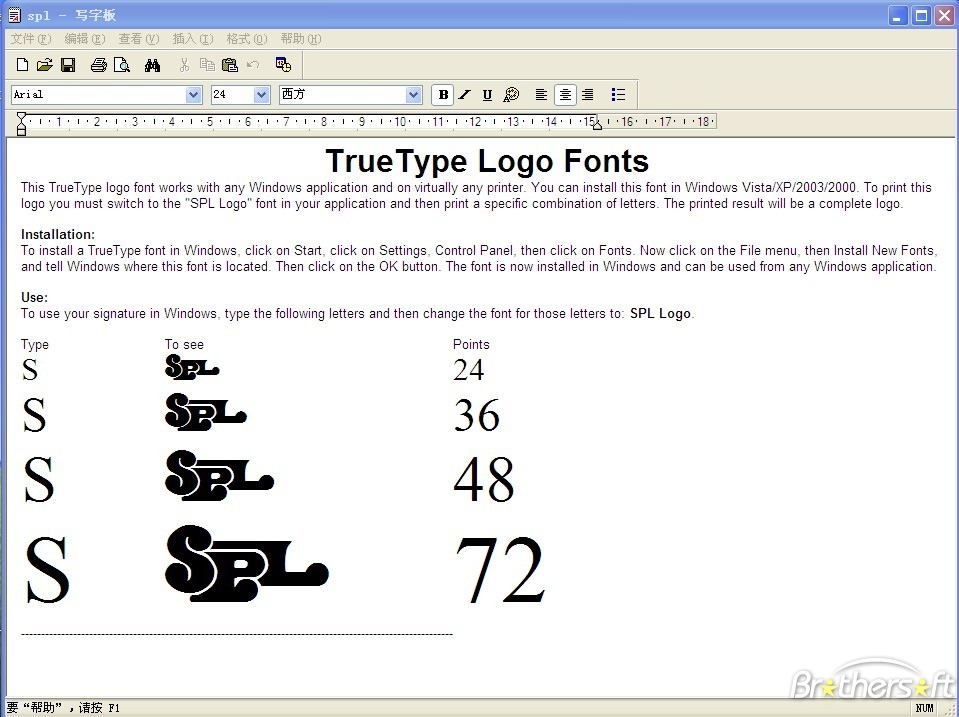The width and height of the screenshot is (959, 717).
Task: Center align text
Action: (565, 95)
